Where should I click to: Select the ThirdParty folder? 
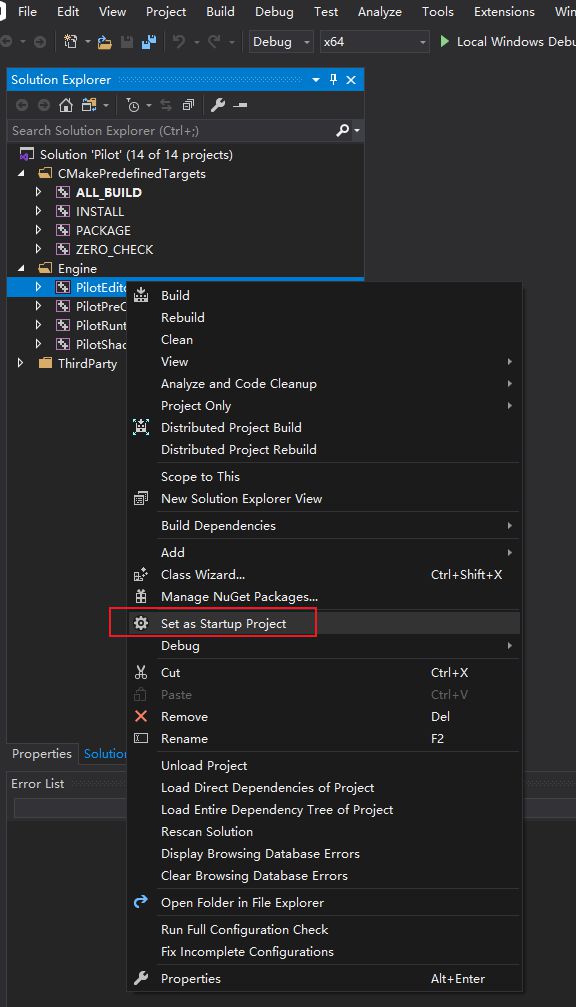[x=87, y=363]
